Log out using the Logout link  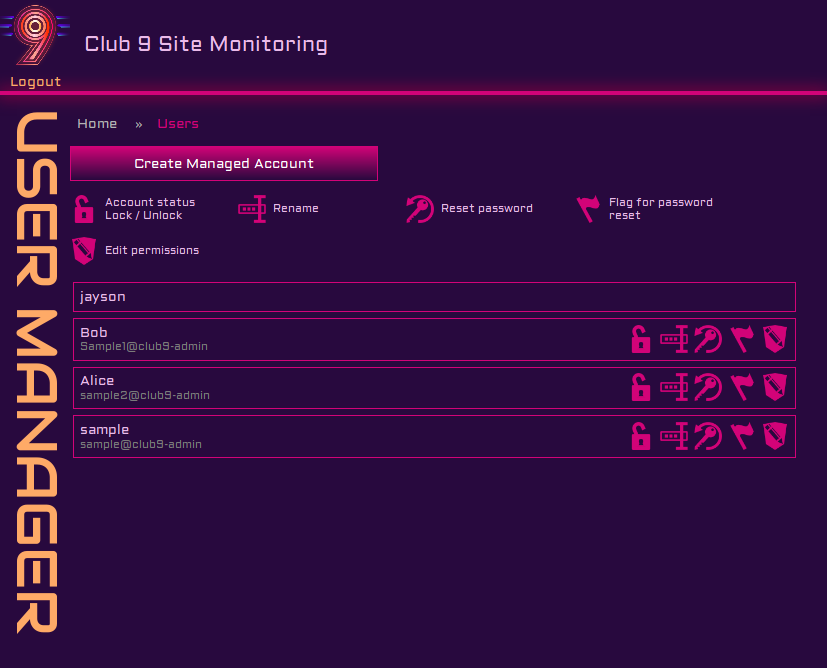(36, 82)
